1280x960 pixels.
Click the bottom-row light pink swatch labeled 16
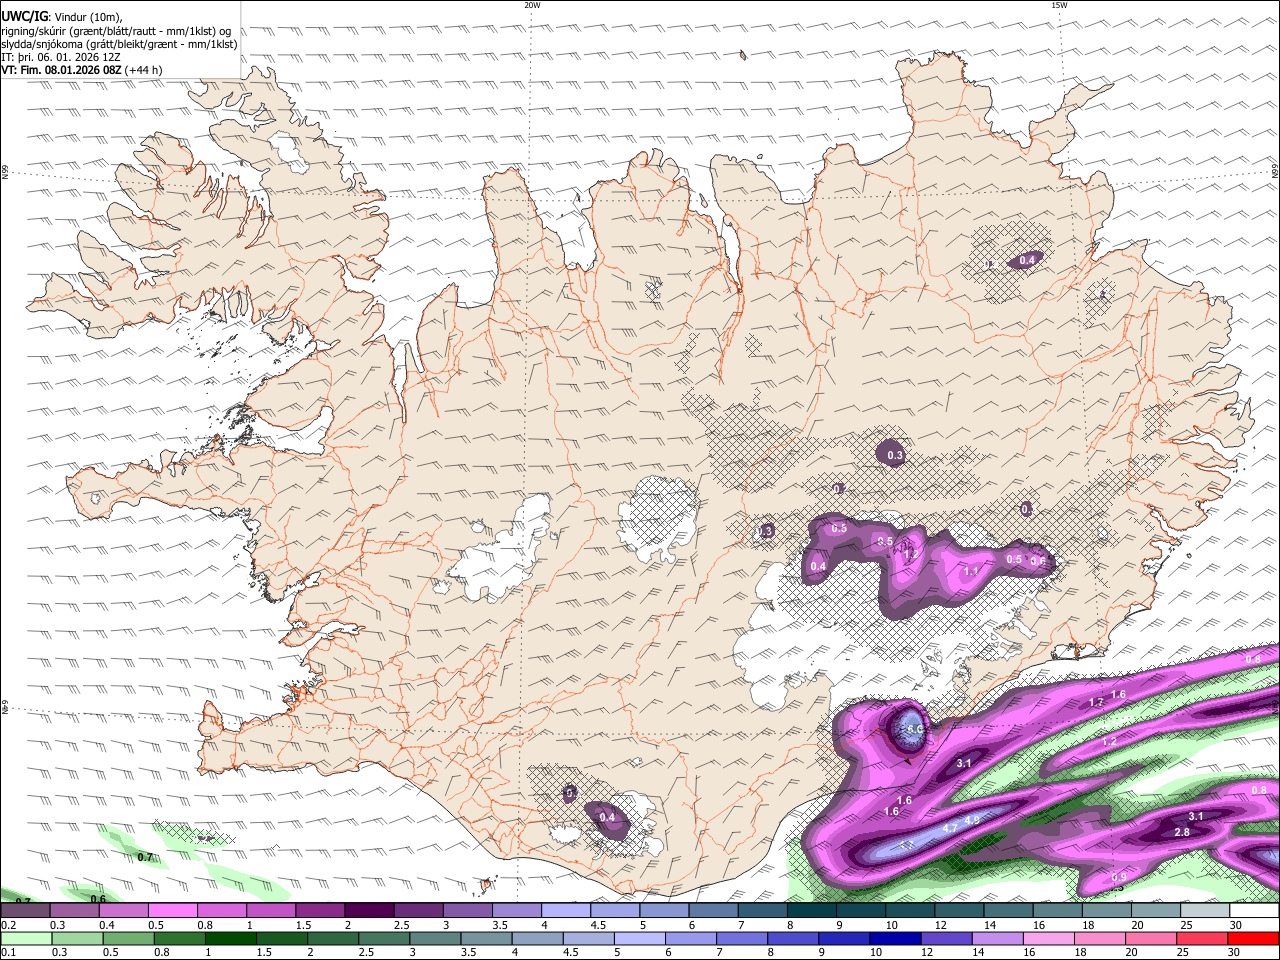coord(1048,938)
